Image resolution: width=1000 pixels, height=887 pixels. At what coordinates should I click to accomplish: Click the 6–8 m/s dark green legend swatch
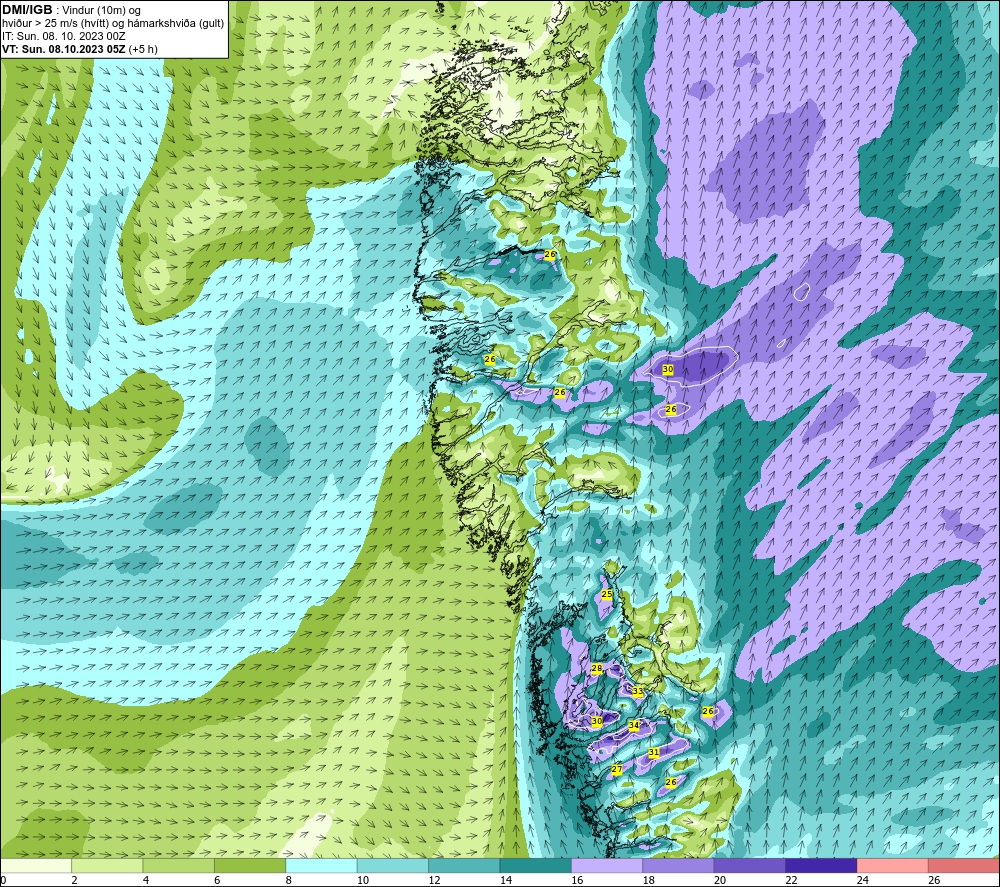(250, 866)
